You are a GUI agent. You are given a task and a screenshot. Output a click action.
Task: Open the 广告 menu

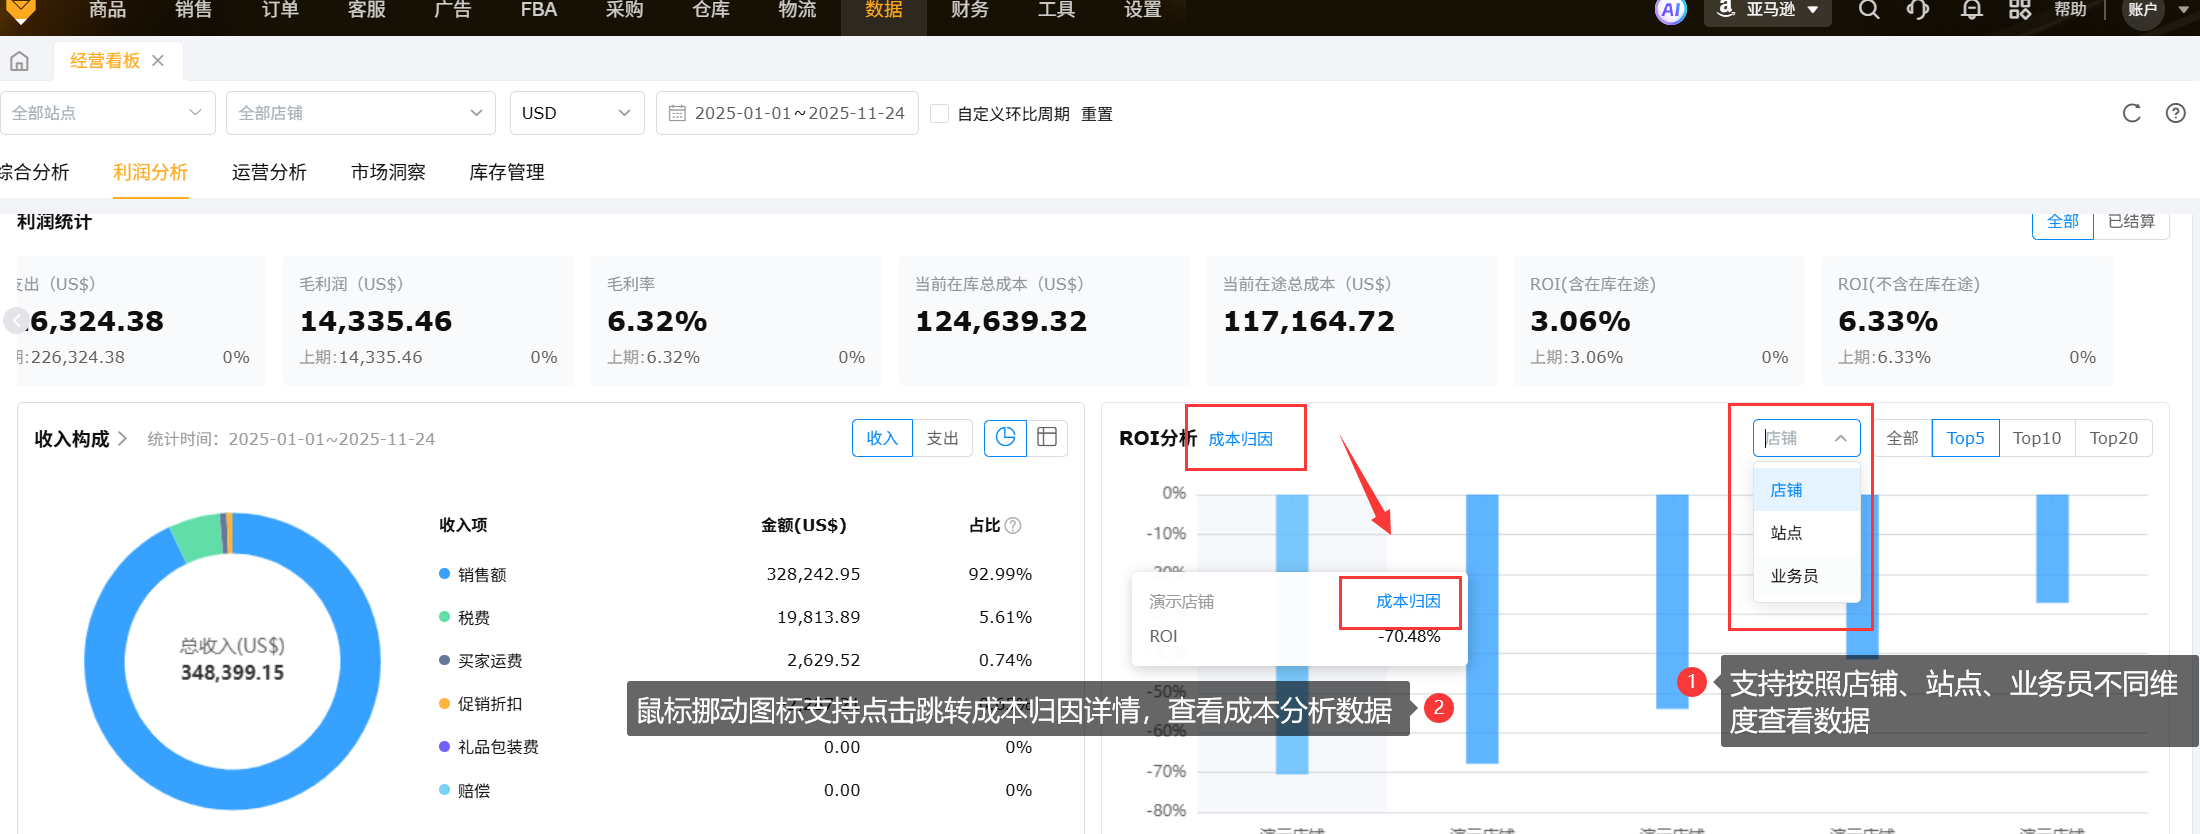(453, 11)
